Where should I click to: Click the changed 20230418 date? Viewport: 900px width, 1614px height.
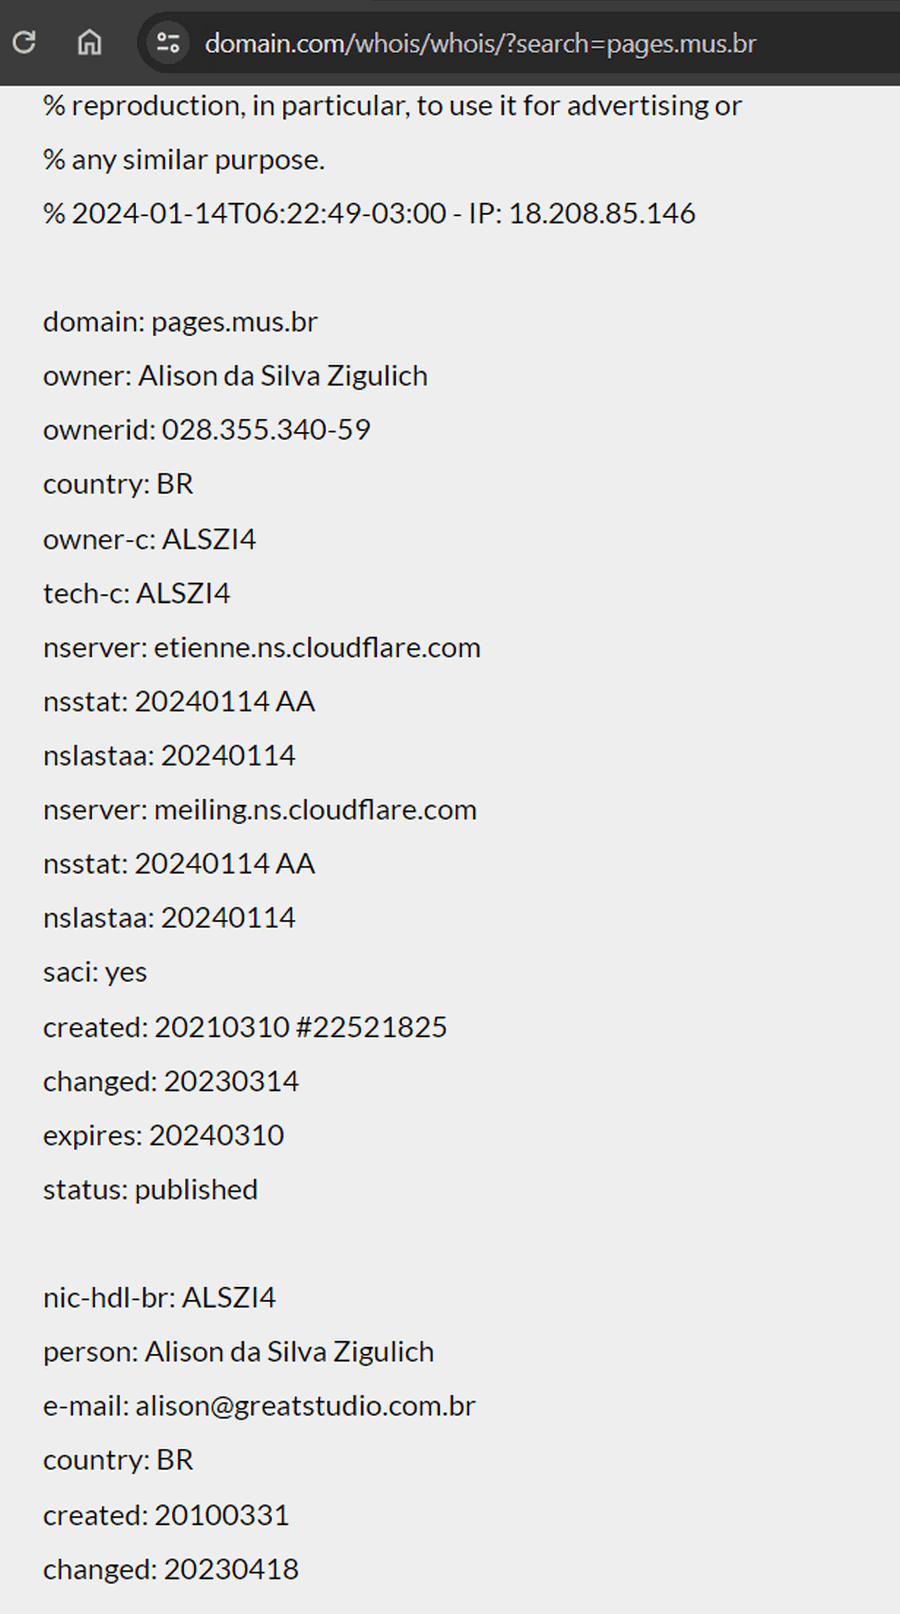pyautogui.click(x=231, y=1569)
